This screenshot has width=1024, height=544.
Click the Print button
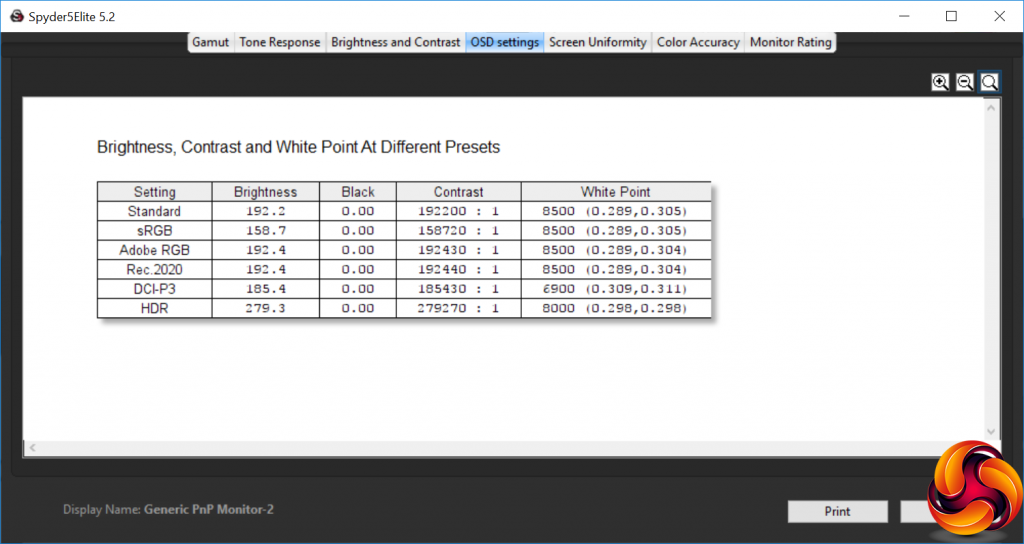837,511
